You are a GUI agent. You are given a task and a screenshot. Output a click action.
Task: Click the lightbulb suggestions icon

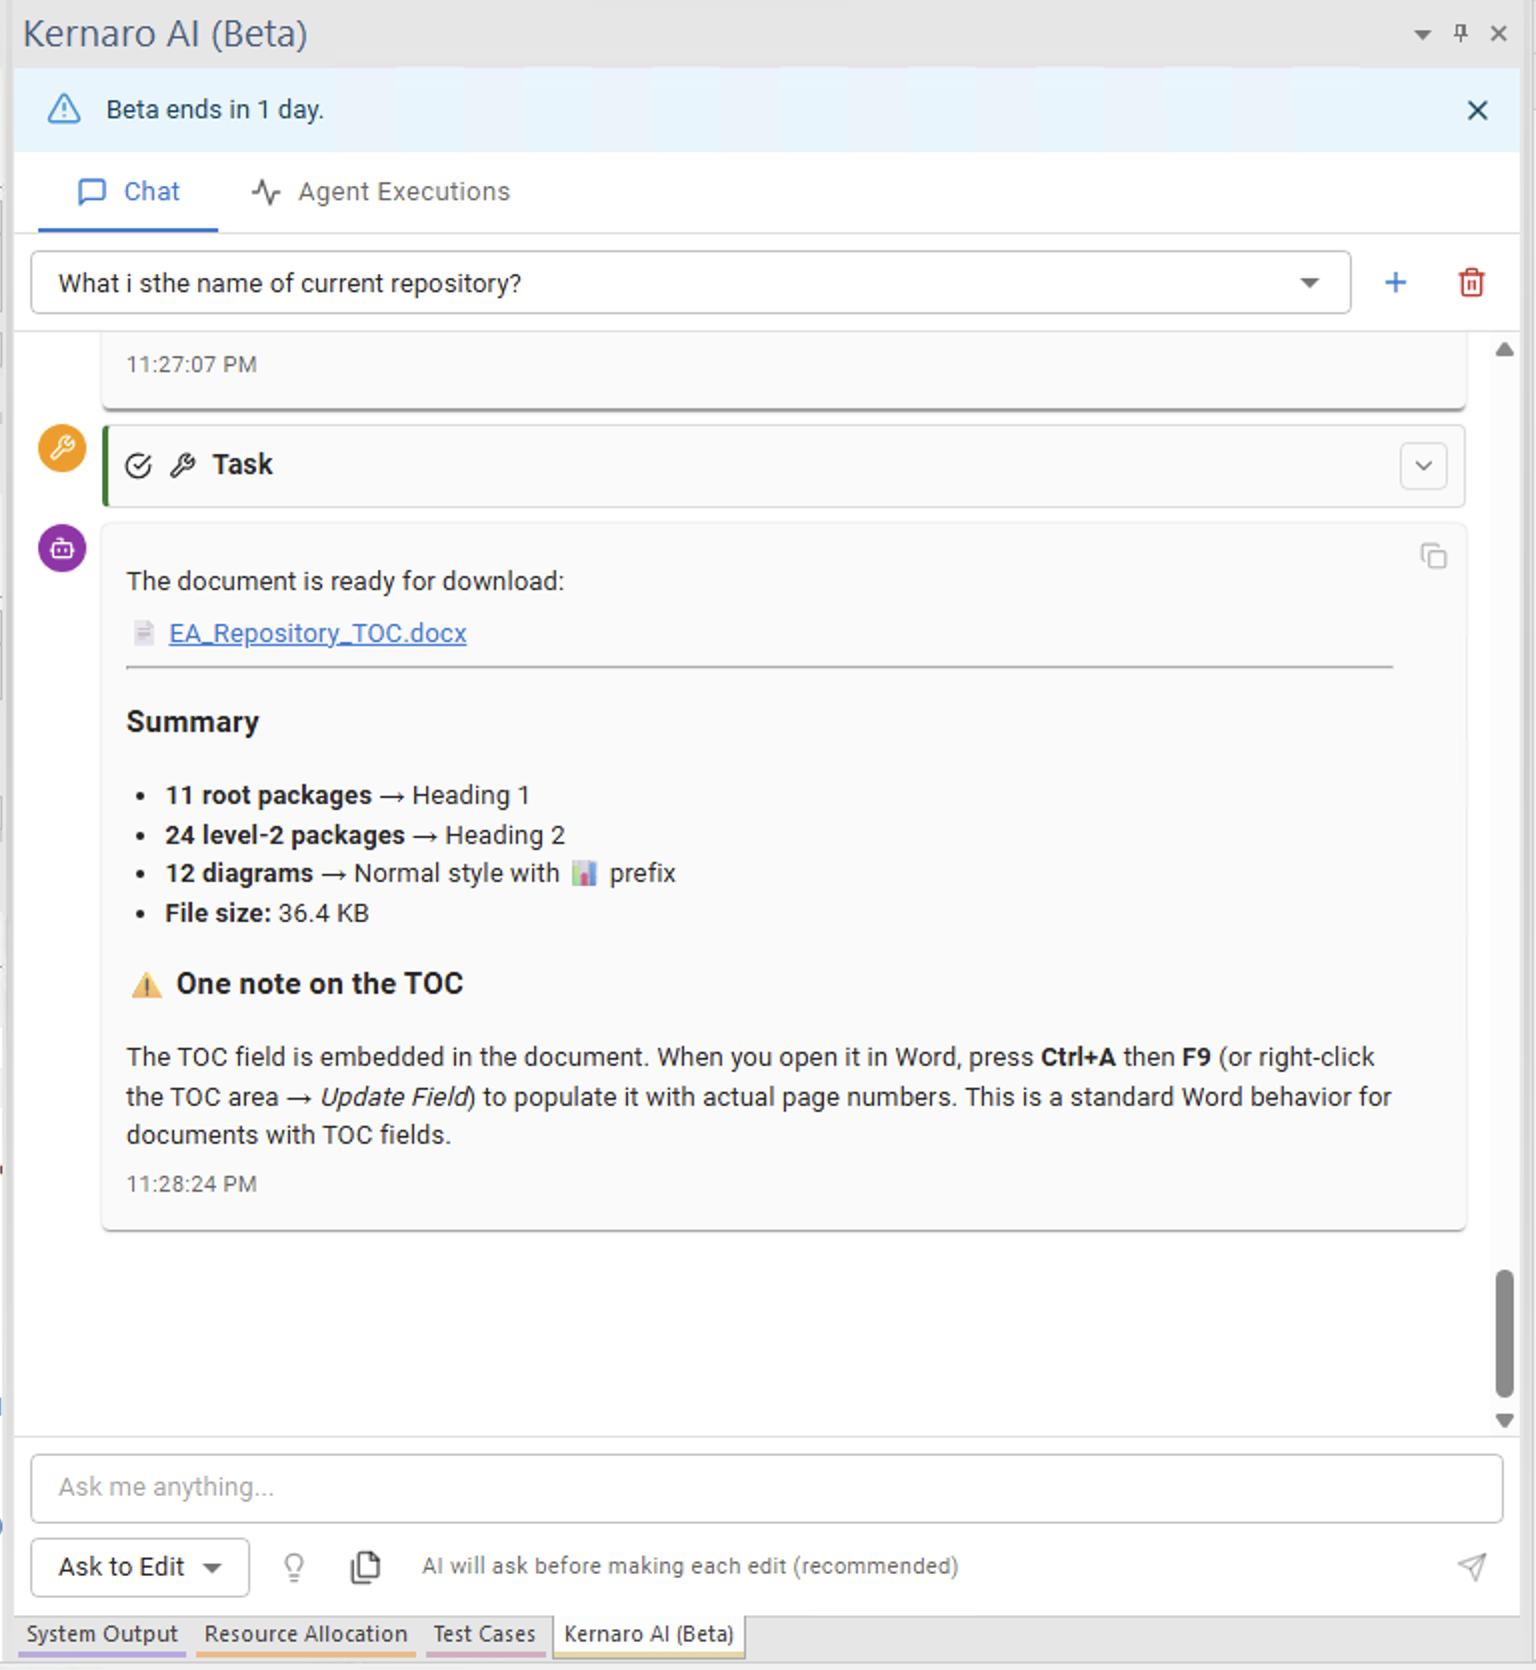294,1567
